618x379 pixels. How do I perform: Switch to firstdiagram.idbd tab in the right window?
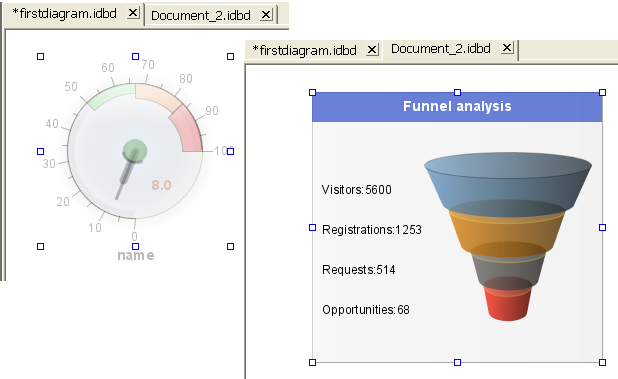click(x=305, y=50)
